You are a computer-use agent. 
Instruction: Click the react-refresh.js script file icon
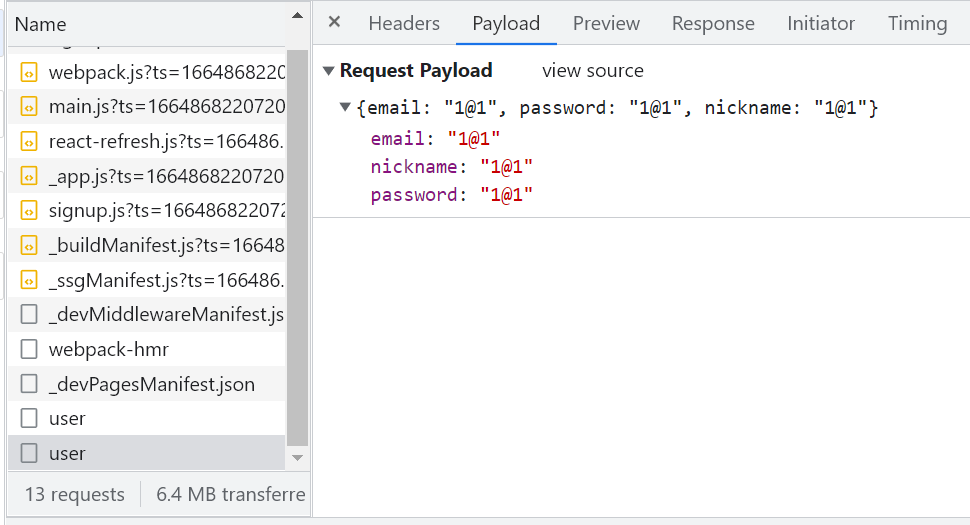pos(30,141)
